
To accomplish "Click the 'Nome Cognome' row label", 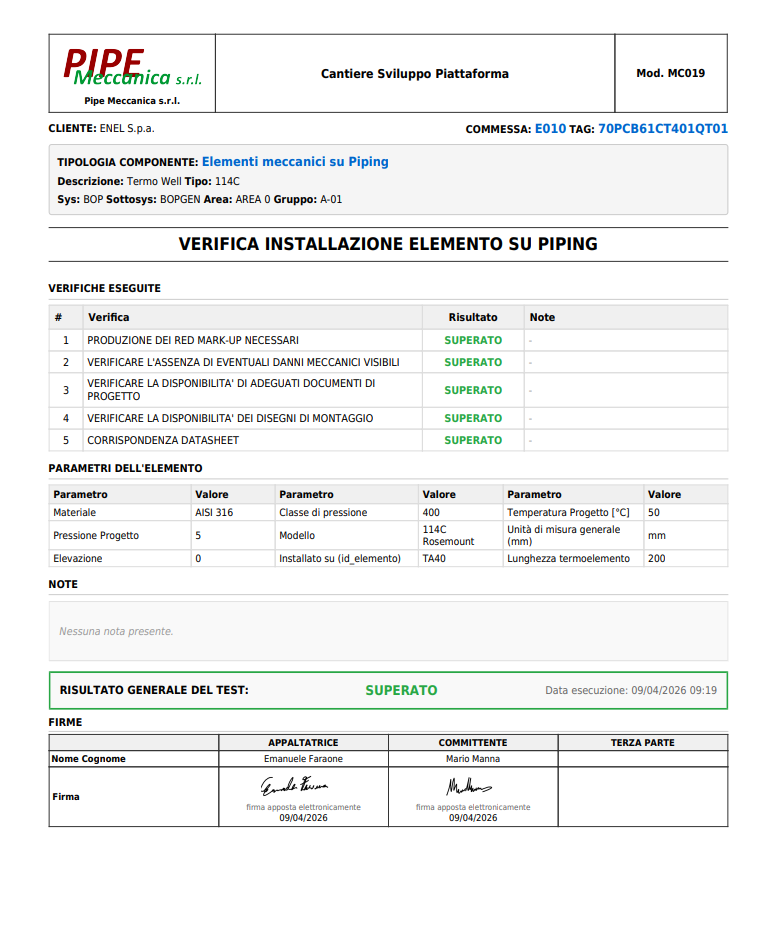I will [88, 759].
